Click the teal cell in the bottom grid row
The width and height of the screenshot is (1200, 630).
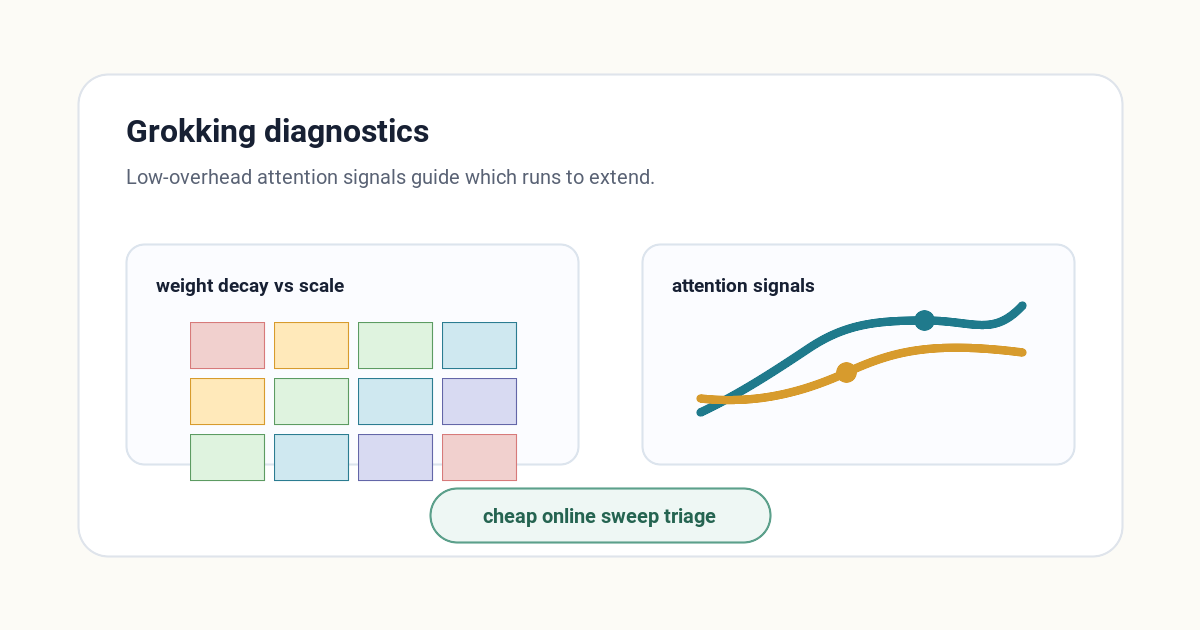coord(311,457)
